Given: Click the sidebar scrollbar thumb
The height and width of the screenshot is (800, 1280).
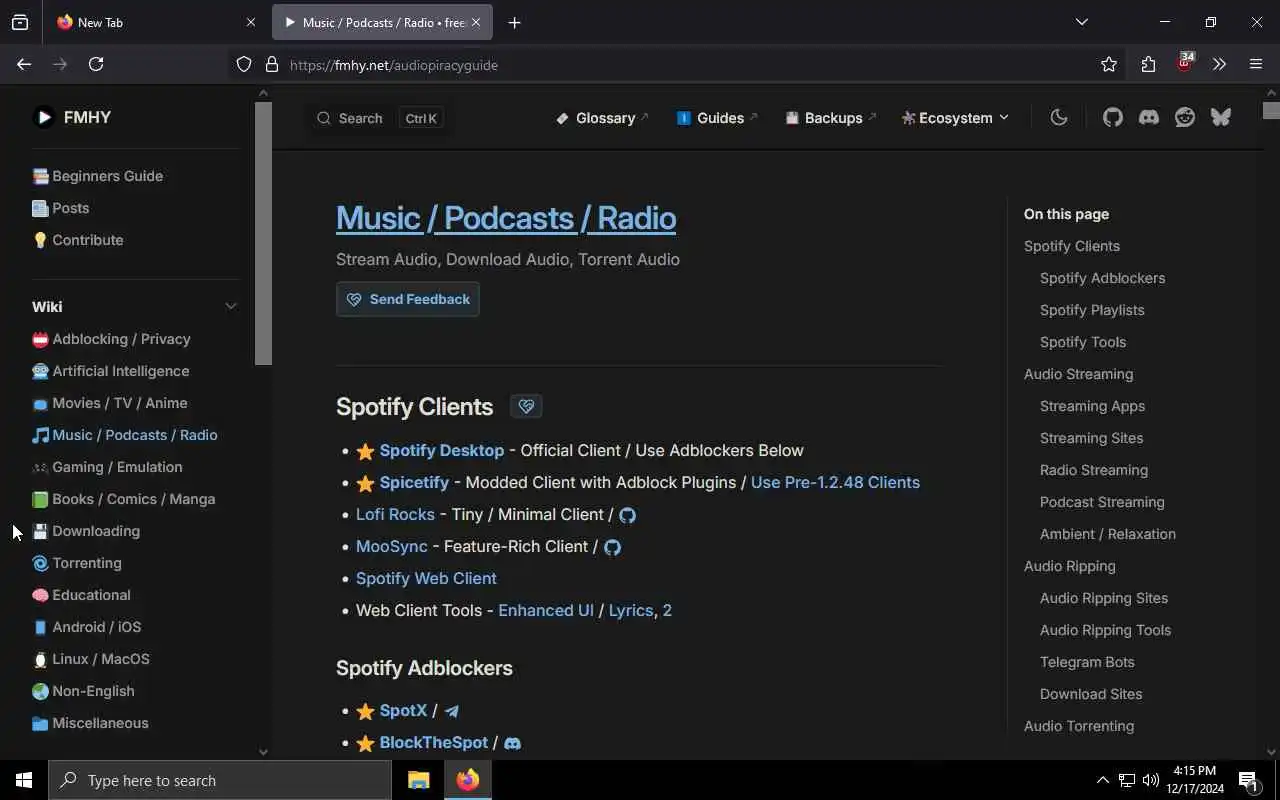Looking at the screenshot, I should [x=263, y=233].
